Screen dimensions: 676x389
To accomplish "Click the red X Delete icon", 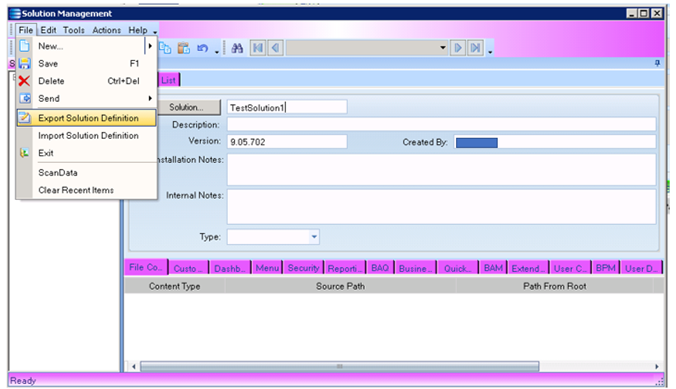I will pyautogui.click(x=25, y=81).
